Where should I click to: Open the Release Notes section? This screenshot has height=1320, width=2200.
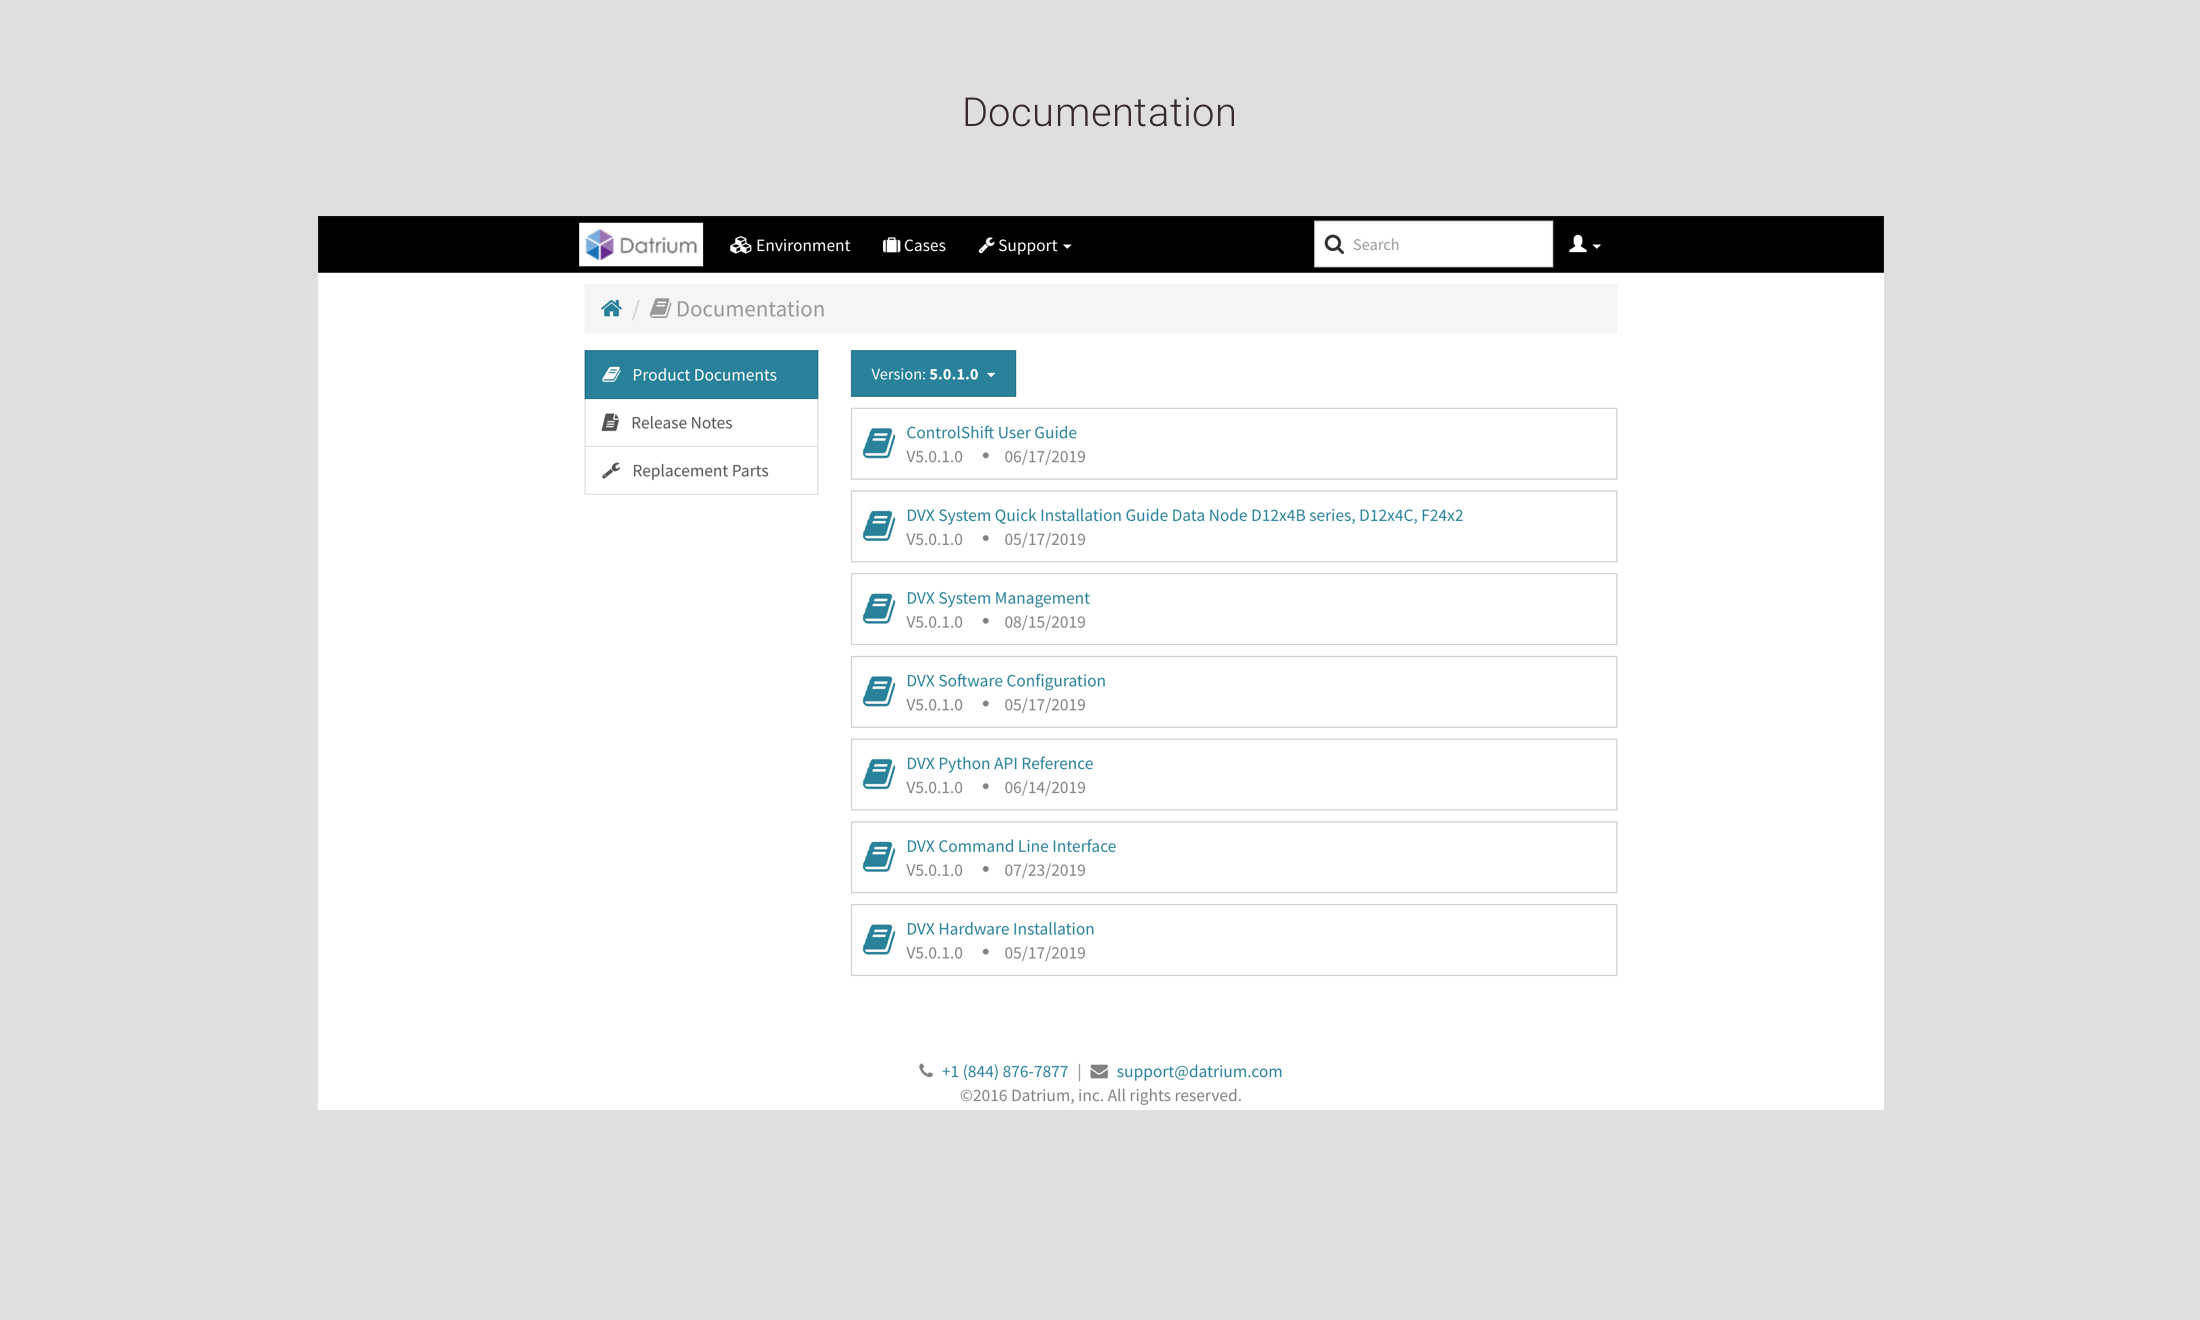coord(701,423)
